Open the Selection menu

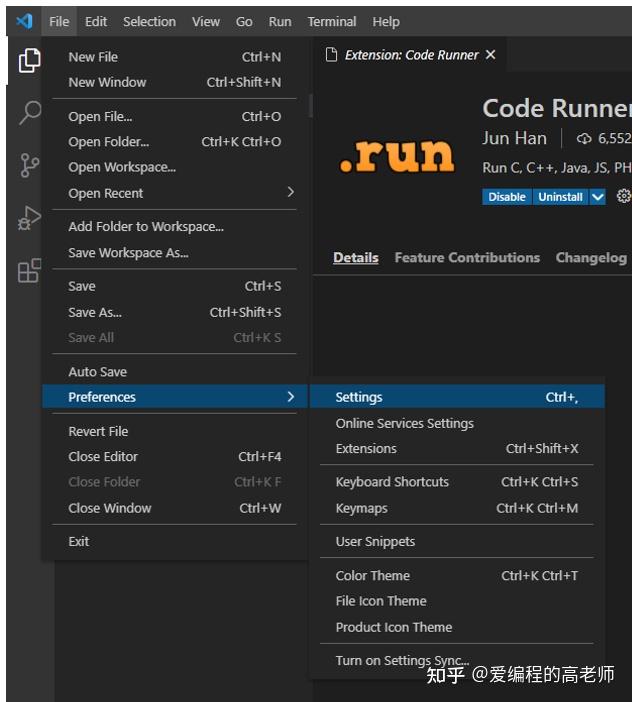(149, 21)
